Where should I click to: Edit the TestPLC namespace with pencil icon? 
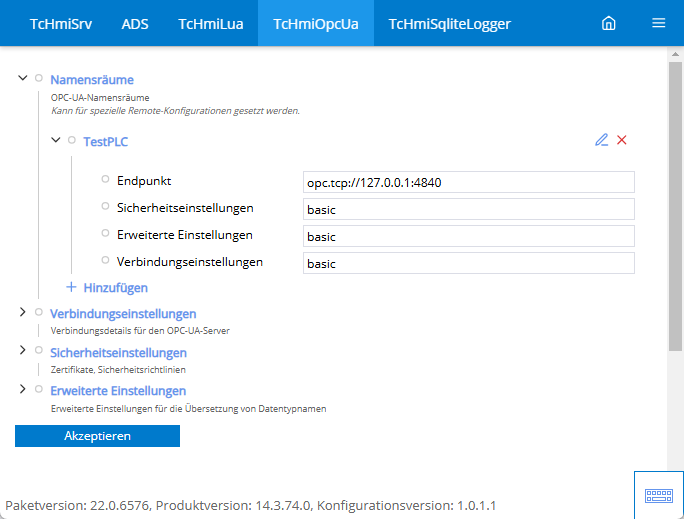coord(602,140)
